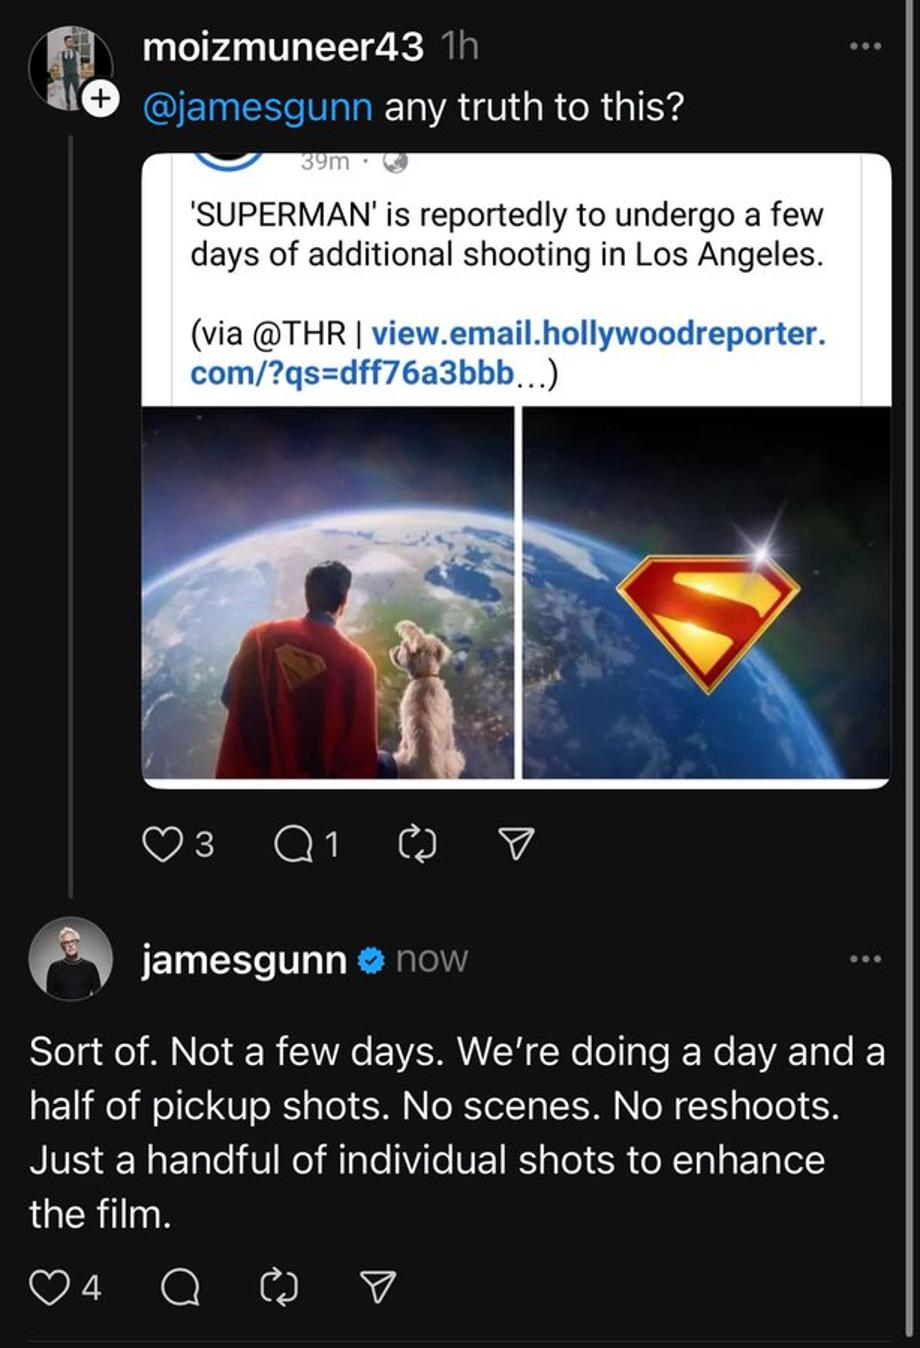Viewport: 920px width, 1348px height.
Task: Reply to jamesgunn's comment
Action: click(180, 1288)
